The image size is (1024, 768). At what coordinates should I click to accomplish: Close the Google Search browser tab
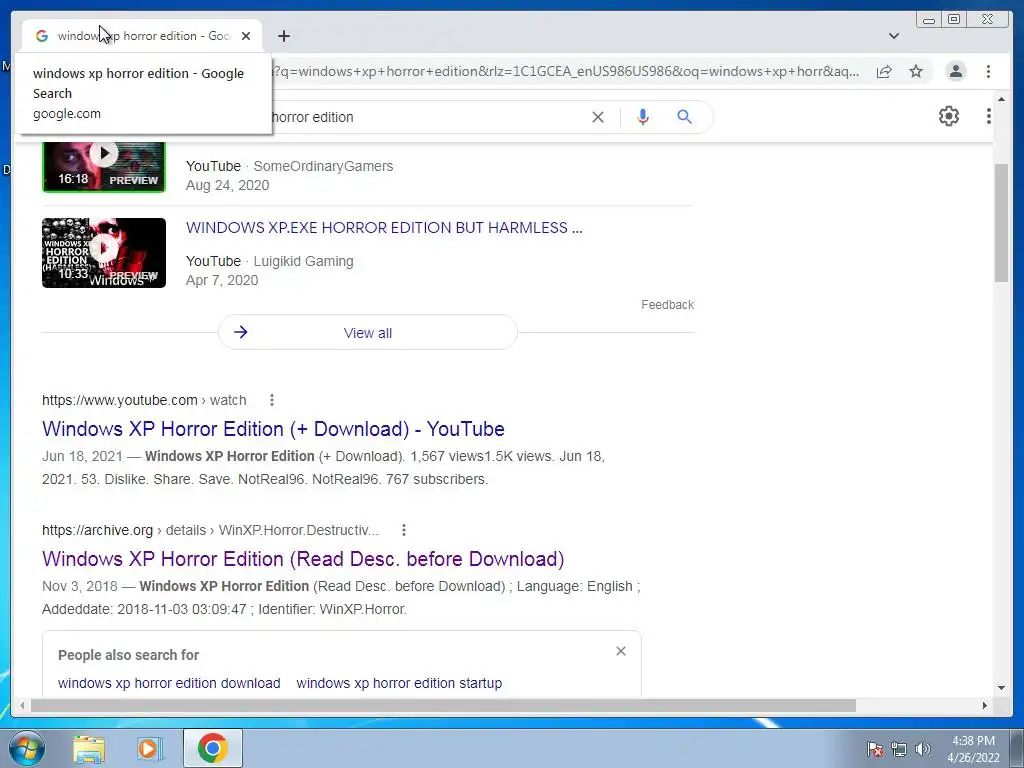click(x=246, y=36)
